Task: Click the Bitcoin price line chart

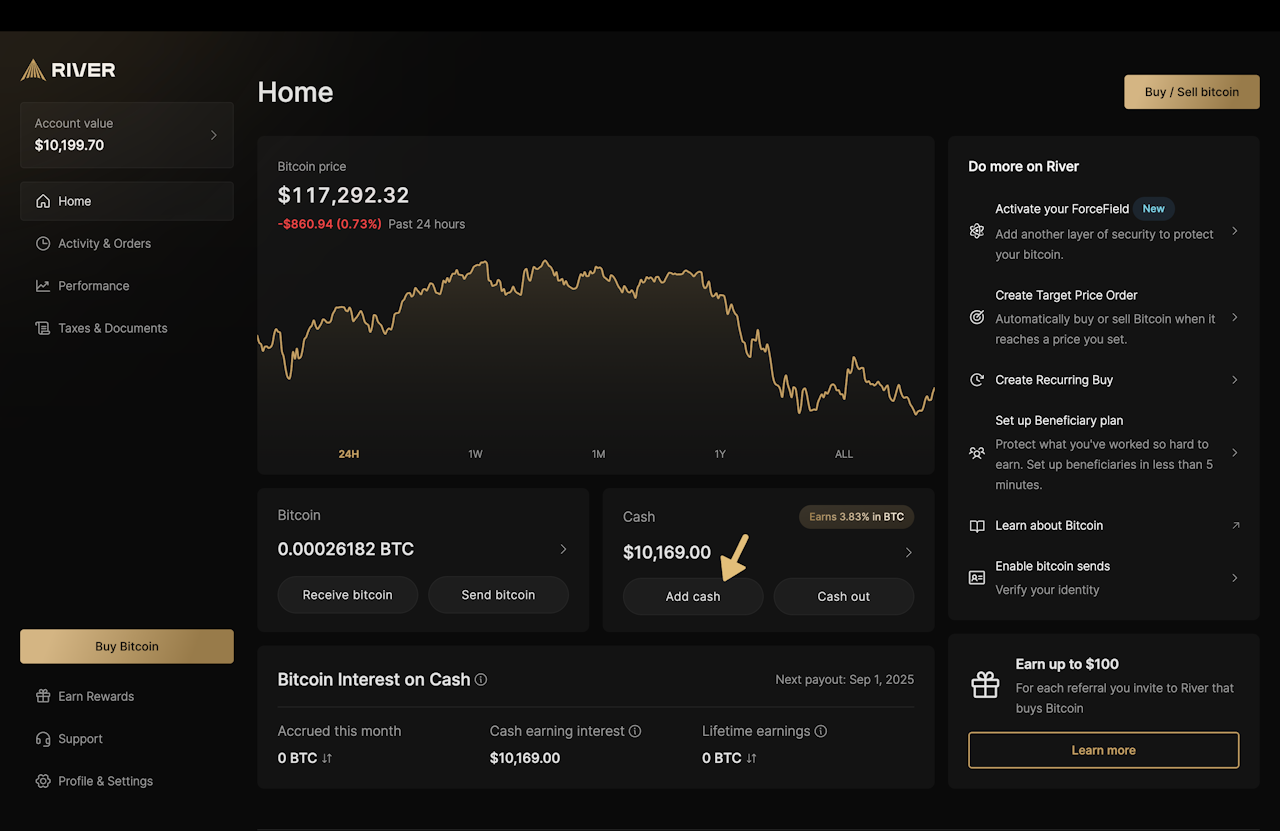Action: [596, 337]
